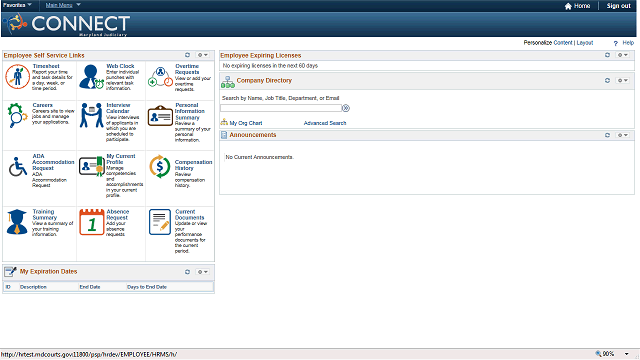The image size is (640, 360).
Task: Open the browser zoom level dropdown
Action: click(627, 354)
